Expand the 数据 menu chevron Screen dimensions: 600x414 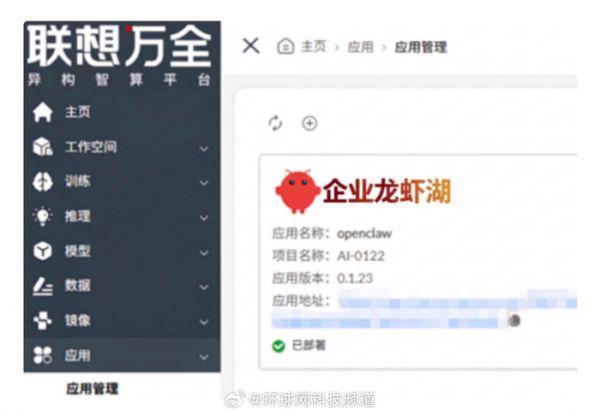pyautogui.click(x=204, y=286)
